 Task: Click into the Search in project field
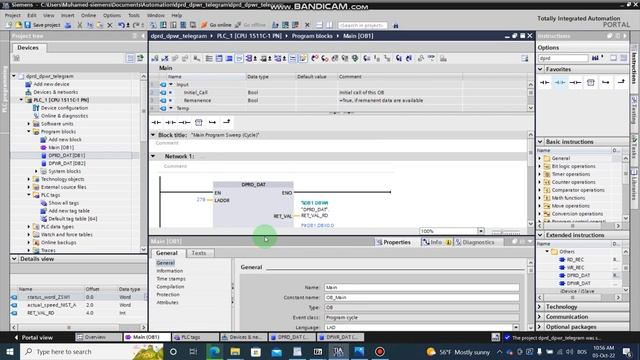click(363, 25)
